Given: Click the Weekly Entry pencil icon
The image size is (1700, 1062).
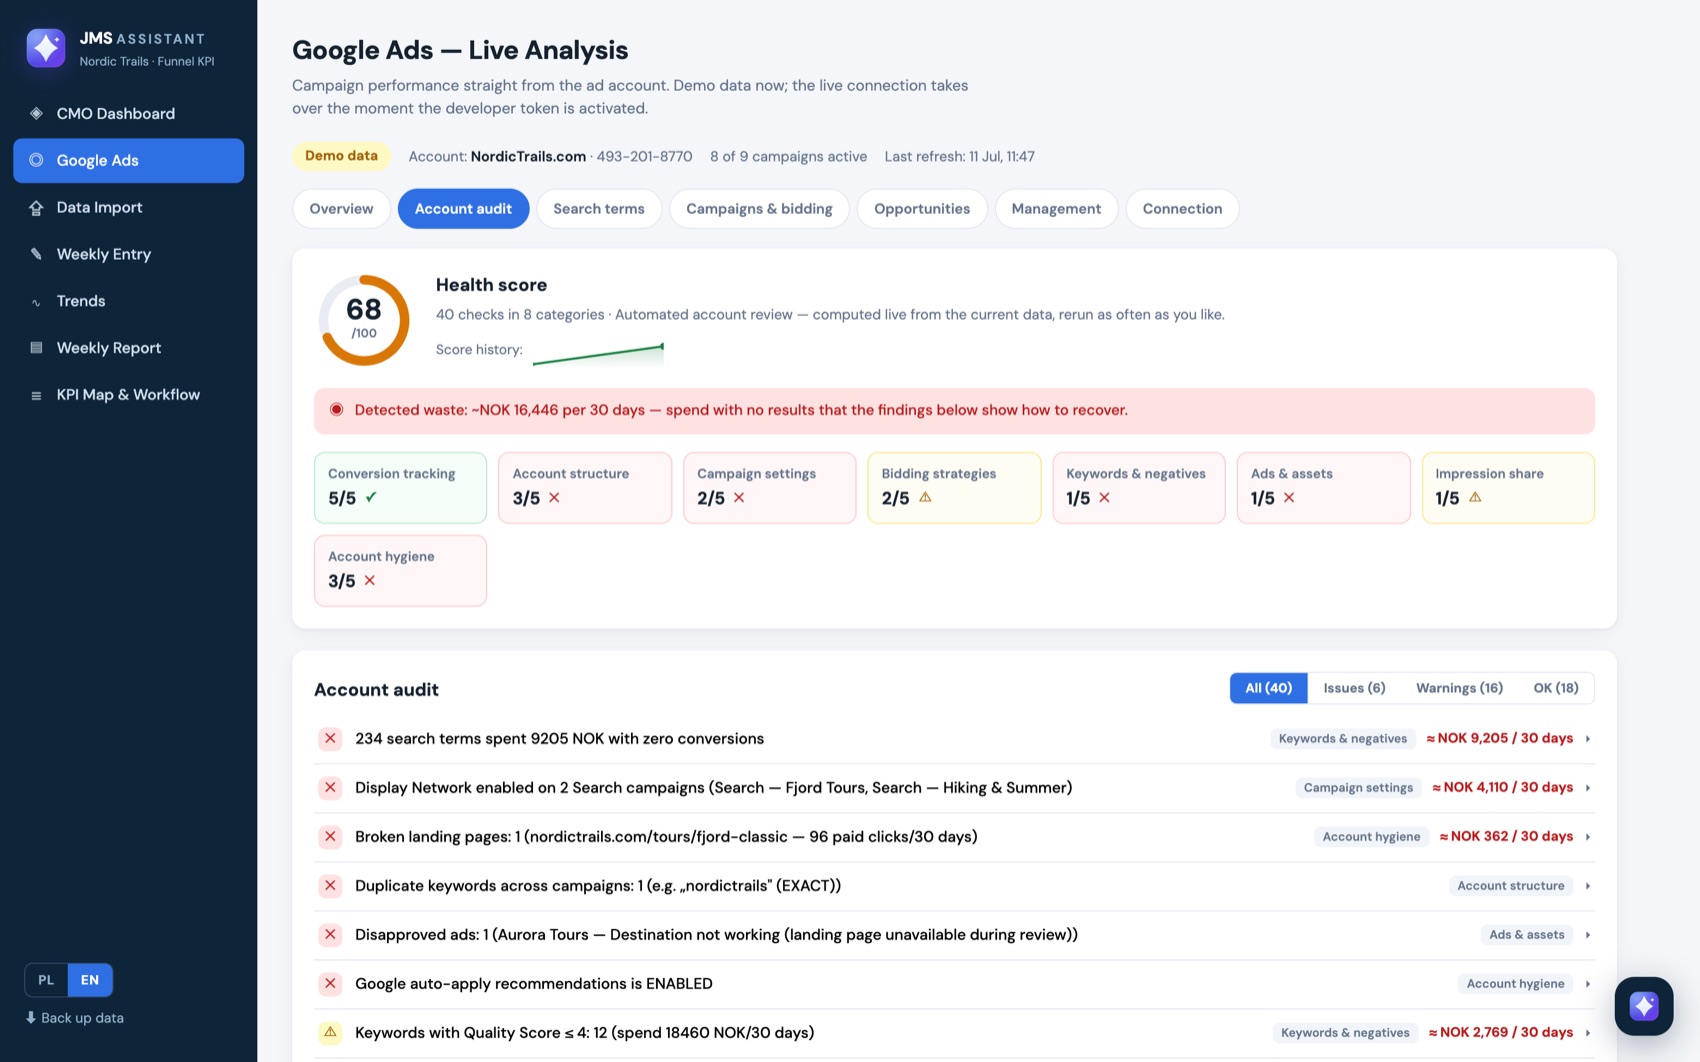Looking at the screenshot, I should click(x=36, y=254).
